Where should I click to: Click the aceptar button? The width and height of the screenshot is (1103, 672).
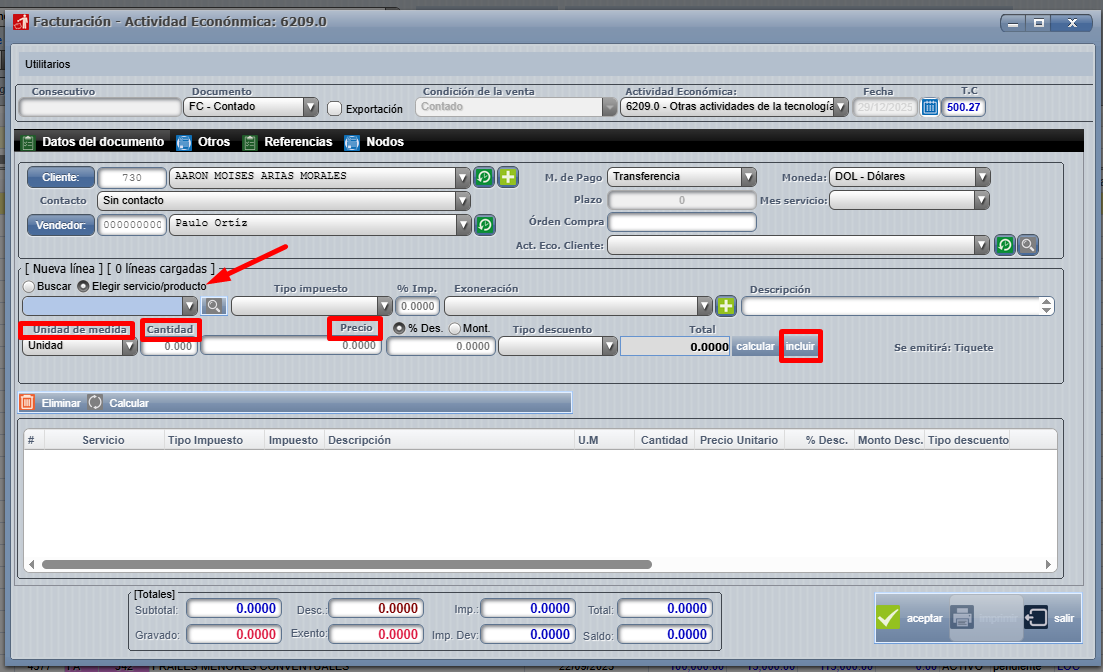coord(910,618)
